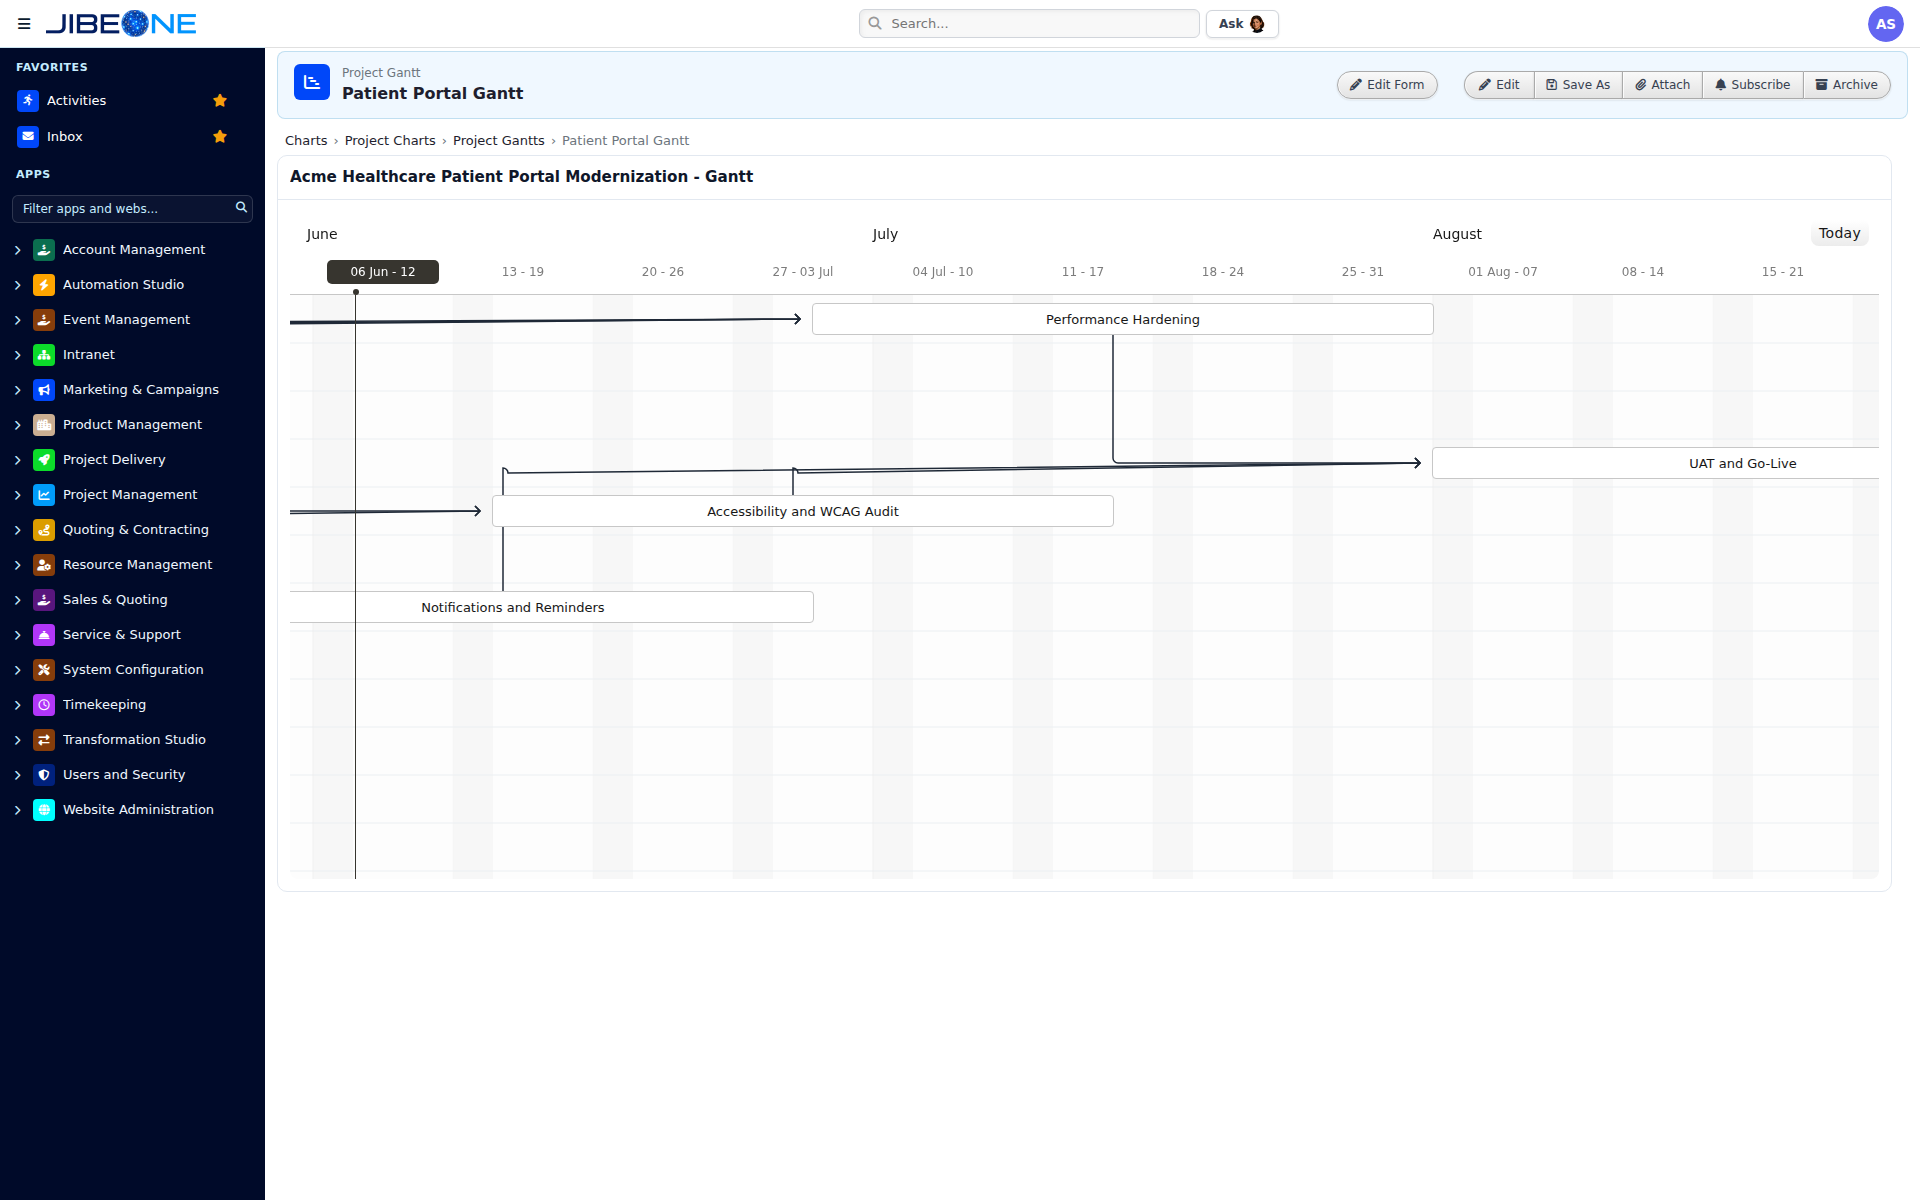Screen dimensions: 1920x1200
Task: Click the JibeOne logo
Action: pos(121,24)
